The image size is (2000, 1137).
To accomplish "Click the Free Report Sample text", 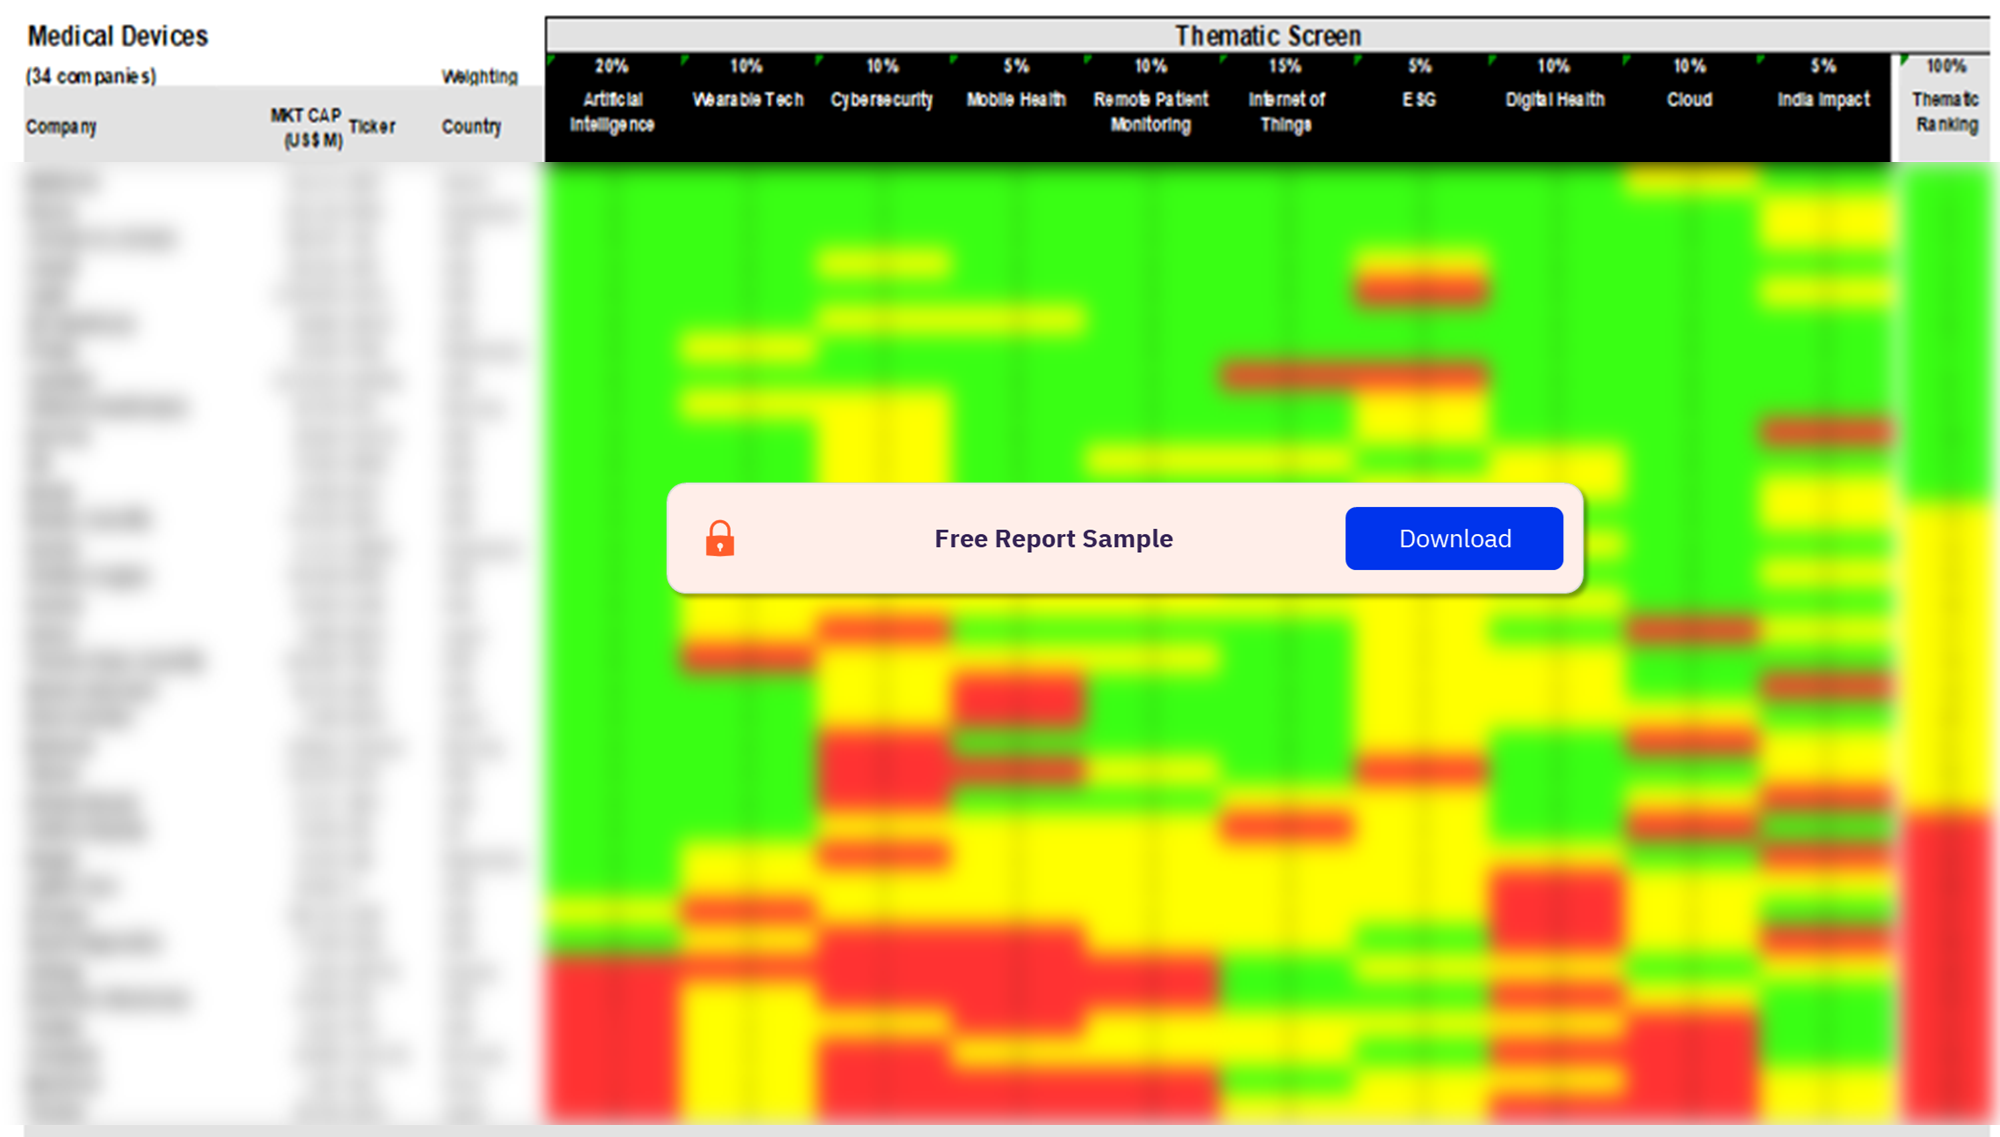I will click(x=1053, y=538).
